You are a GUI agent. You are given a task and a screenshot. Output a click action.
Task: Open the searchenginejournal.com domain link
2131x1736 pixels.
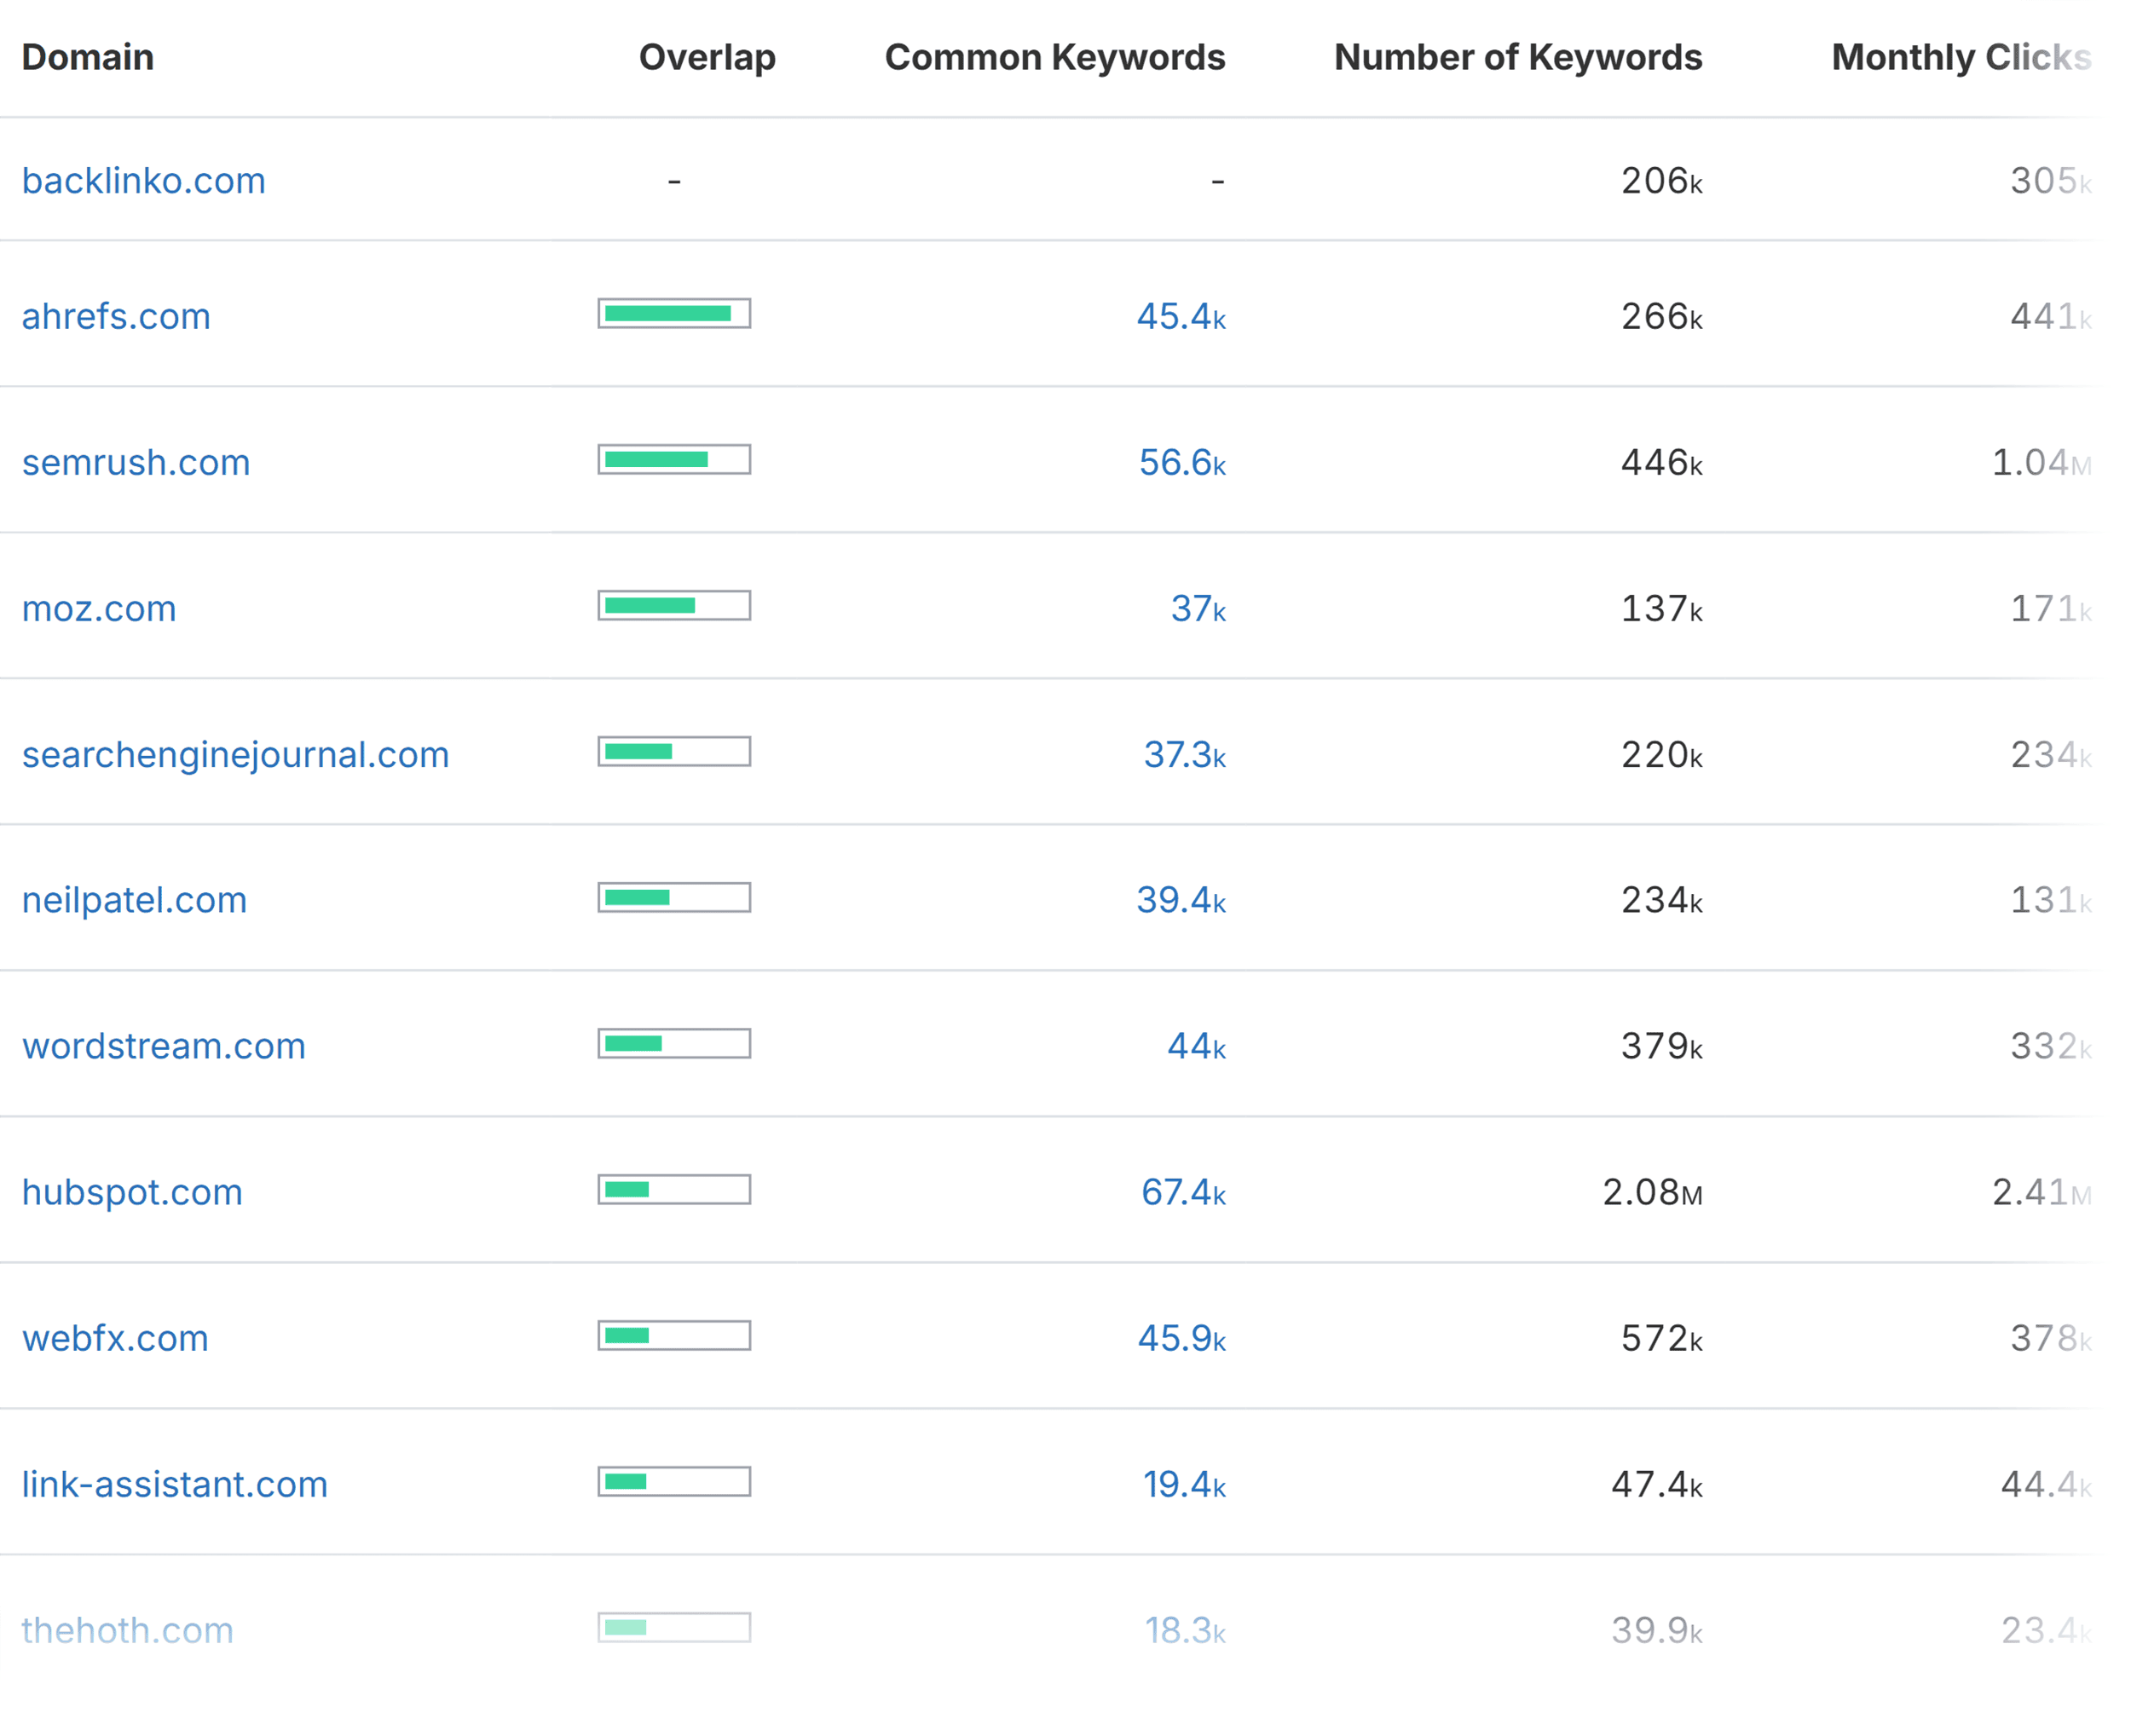tap(236, 754)
